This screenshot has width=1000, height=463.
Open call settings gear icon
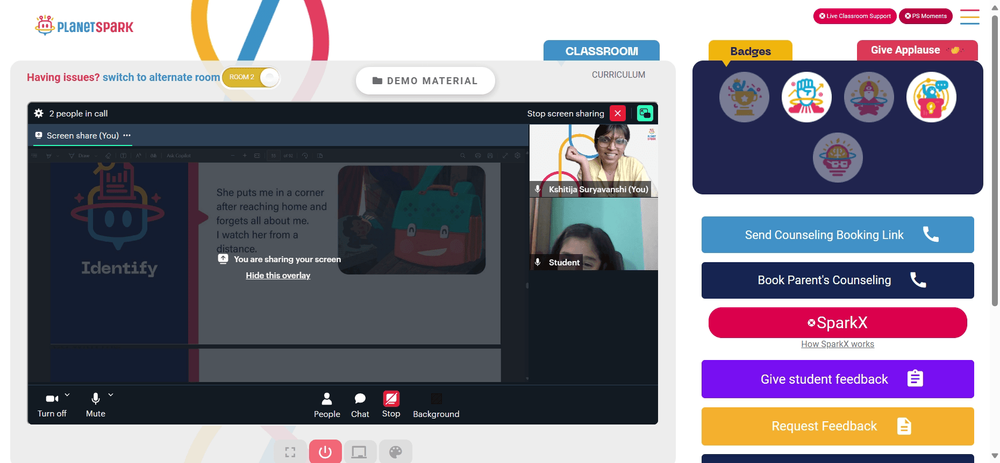[39, 114]
